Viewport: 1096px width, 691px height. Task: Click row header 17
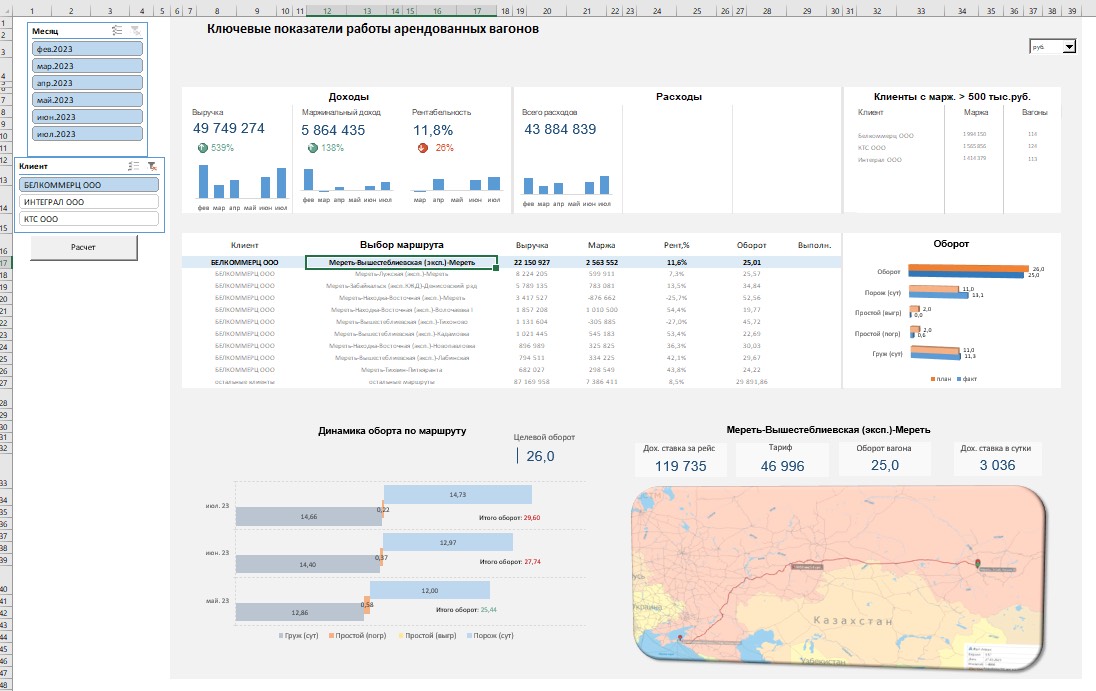coord(5,263)
